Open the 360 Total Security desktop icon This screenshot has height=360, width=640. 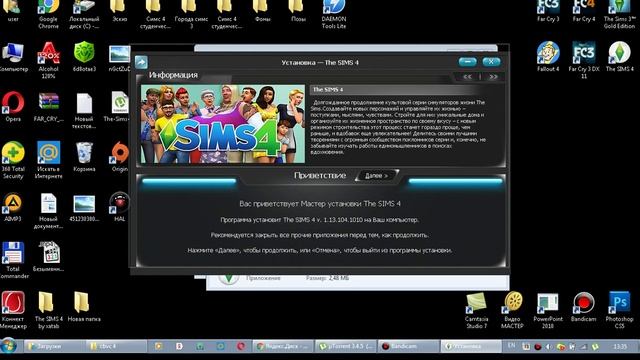13,160
